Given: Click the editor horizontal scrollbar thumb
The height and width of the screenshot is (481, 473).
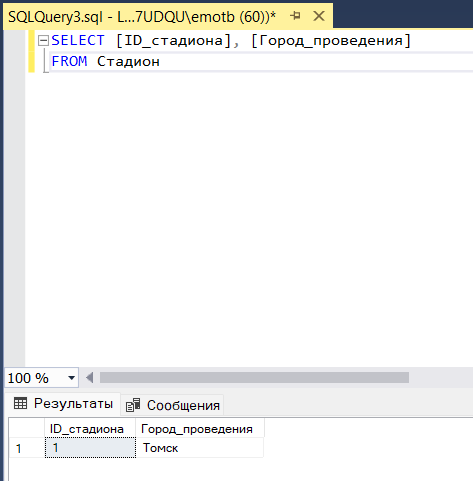Looking at the screenshot, I should [x=254, y=378].
